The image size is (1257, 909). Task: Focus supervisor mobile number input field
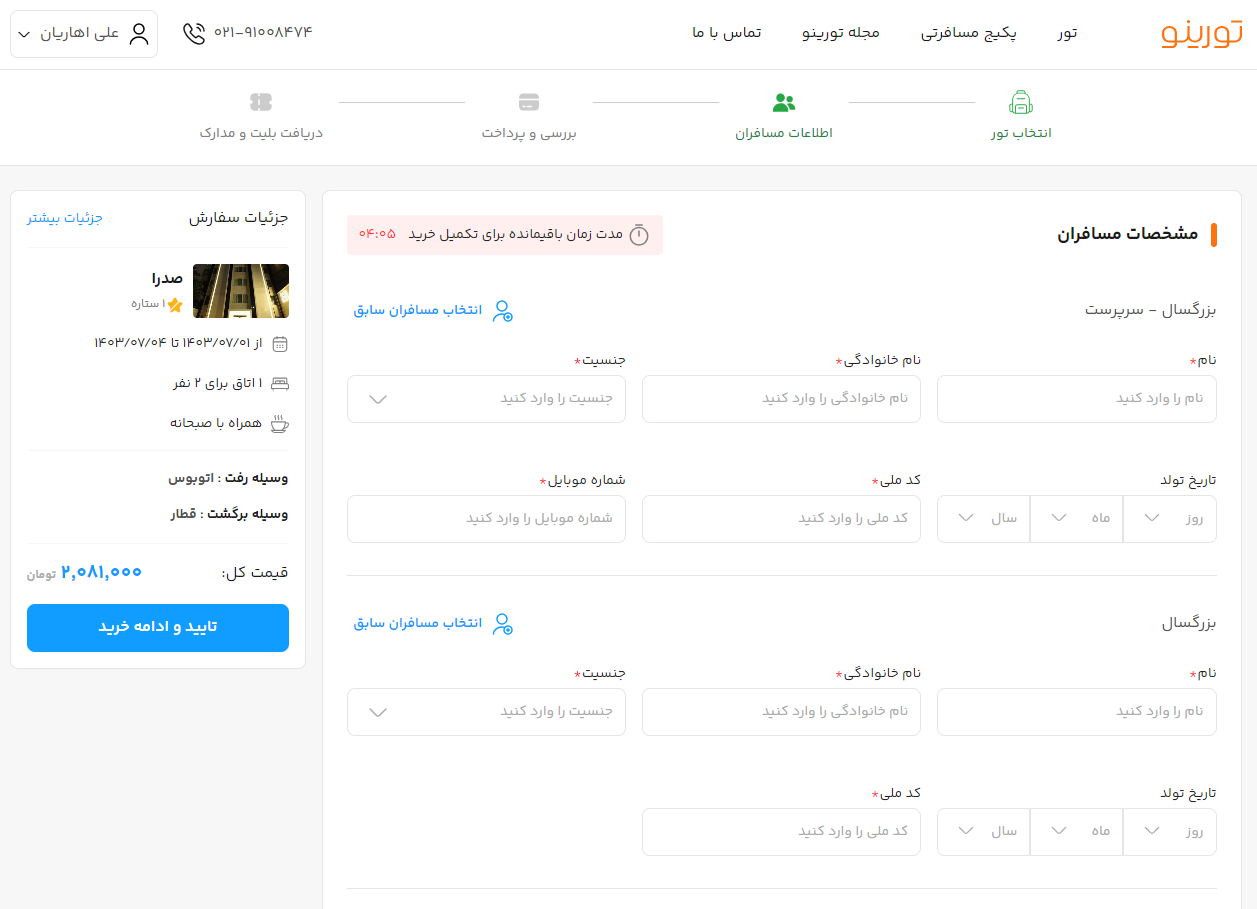pyautogui.click(x=486, y=519)
